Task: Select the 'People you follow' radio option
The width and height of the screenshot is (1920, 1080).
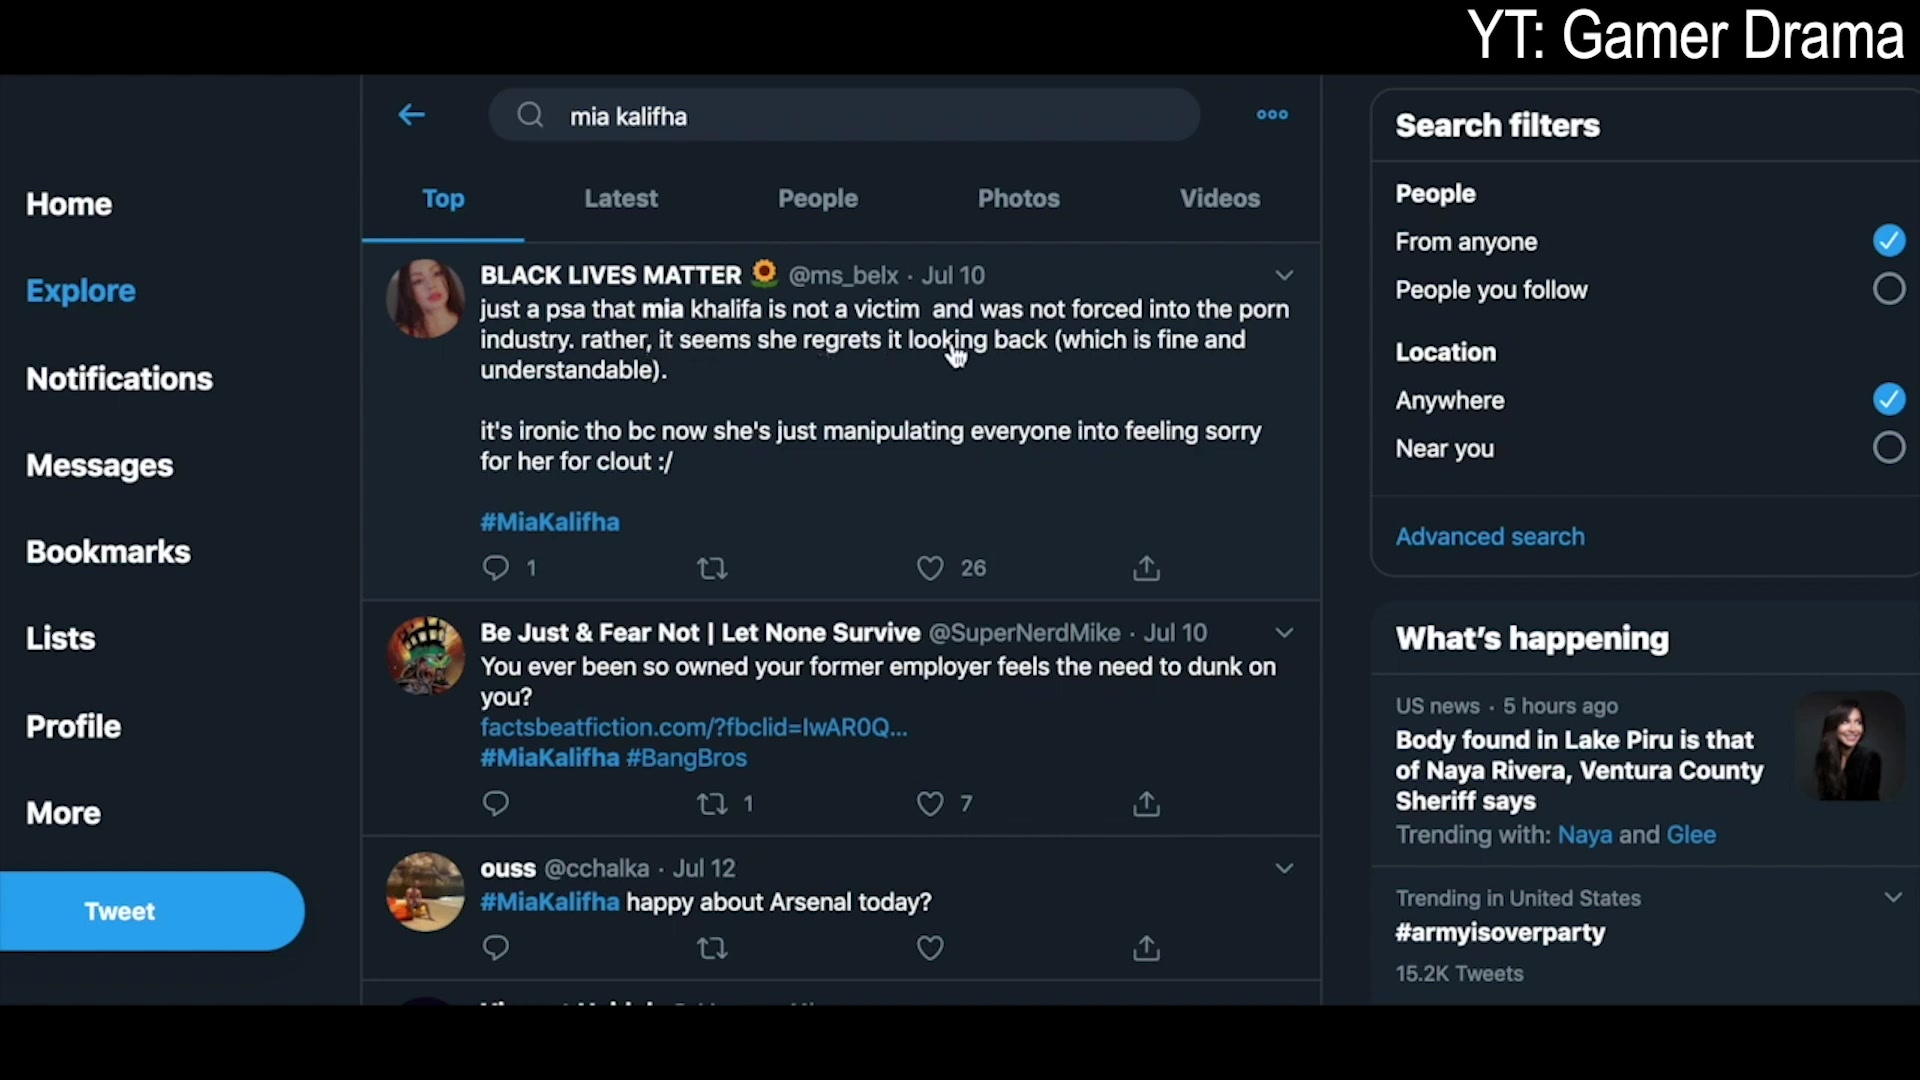Action: coord(1888,289)
